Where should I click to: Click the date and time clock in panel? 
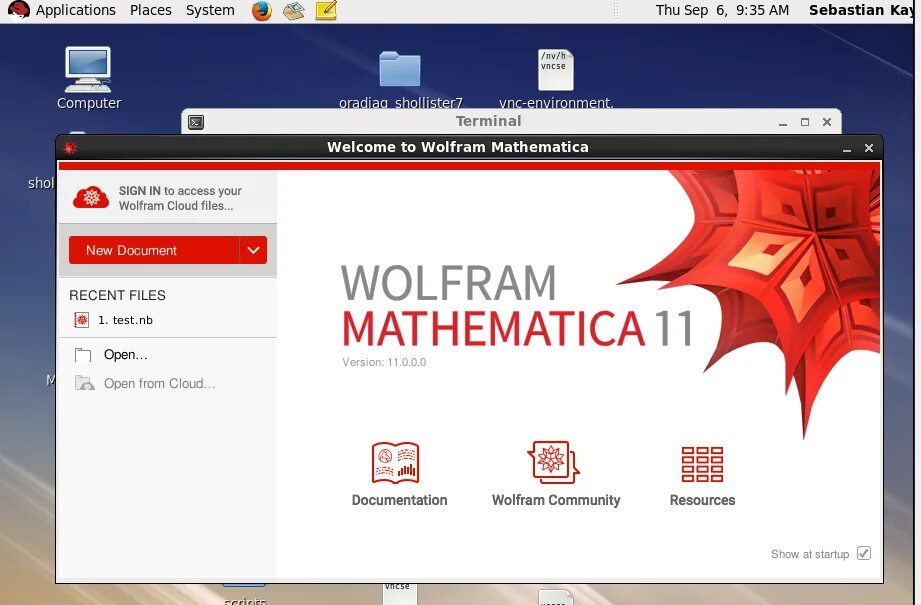coord(722,10)
